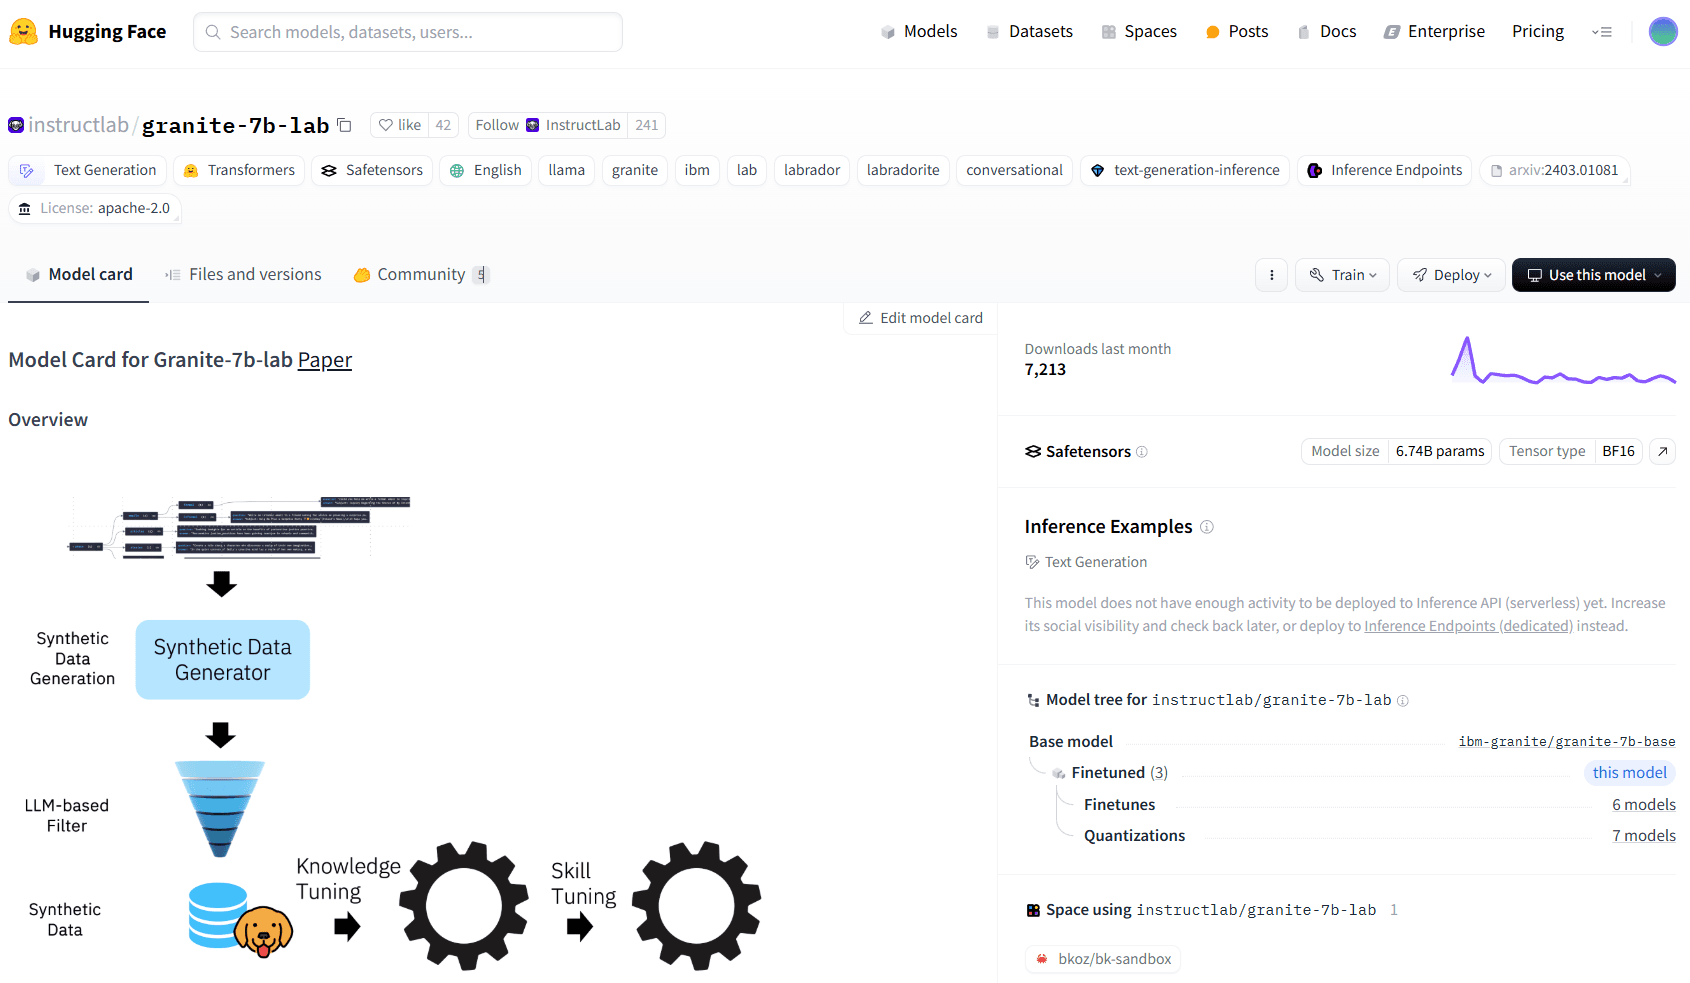Image resolution: width=1690 pixels, height=983 pixels.
Task: Open the user profile avatar
Action: pos(1663,32)
